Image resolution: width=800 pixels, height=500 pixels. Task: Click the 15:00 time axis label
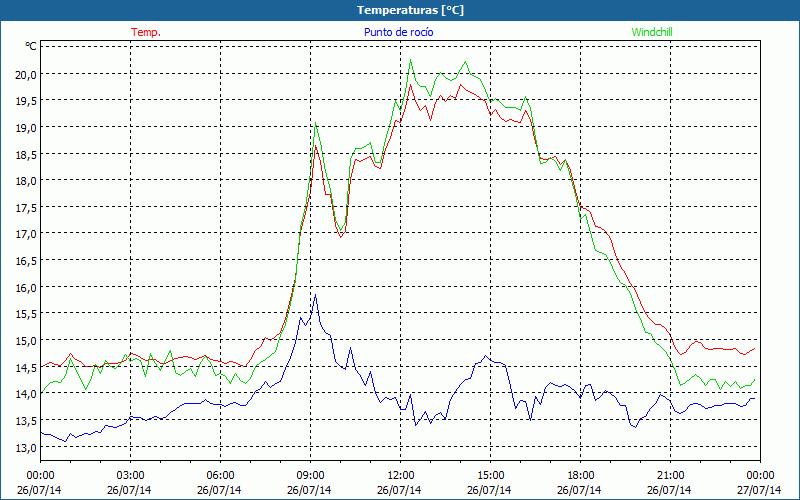490,476
